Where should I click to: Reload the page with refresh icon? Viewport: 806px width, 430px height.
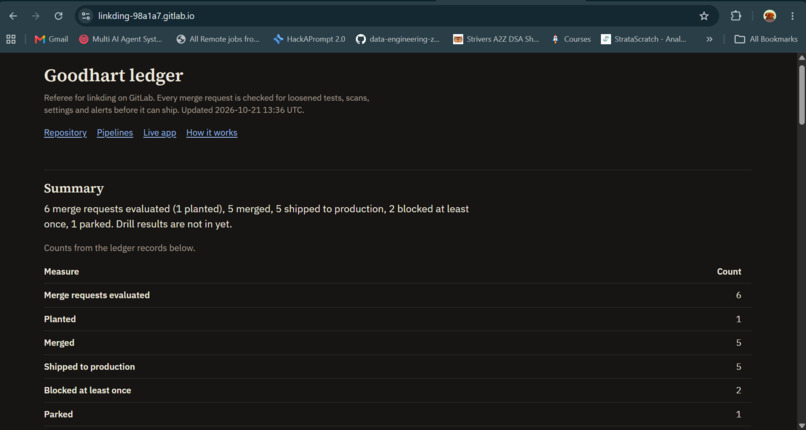click(58, 16)
